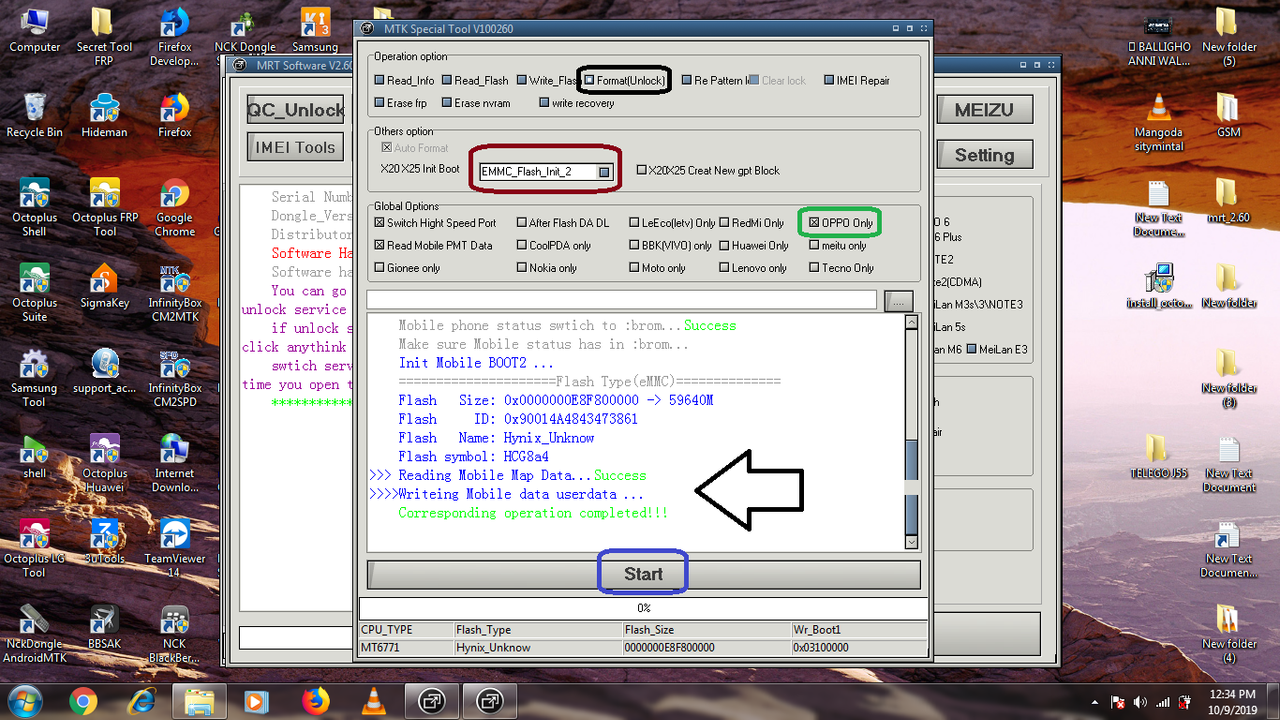Check the IMEI Repair option
1280x720 pixels.
pos(829,81)
